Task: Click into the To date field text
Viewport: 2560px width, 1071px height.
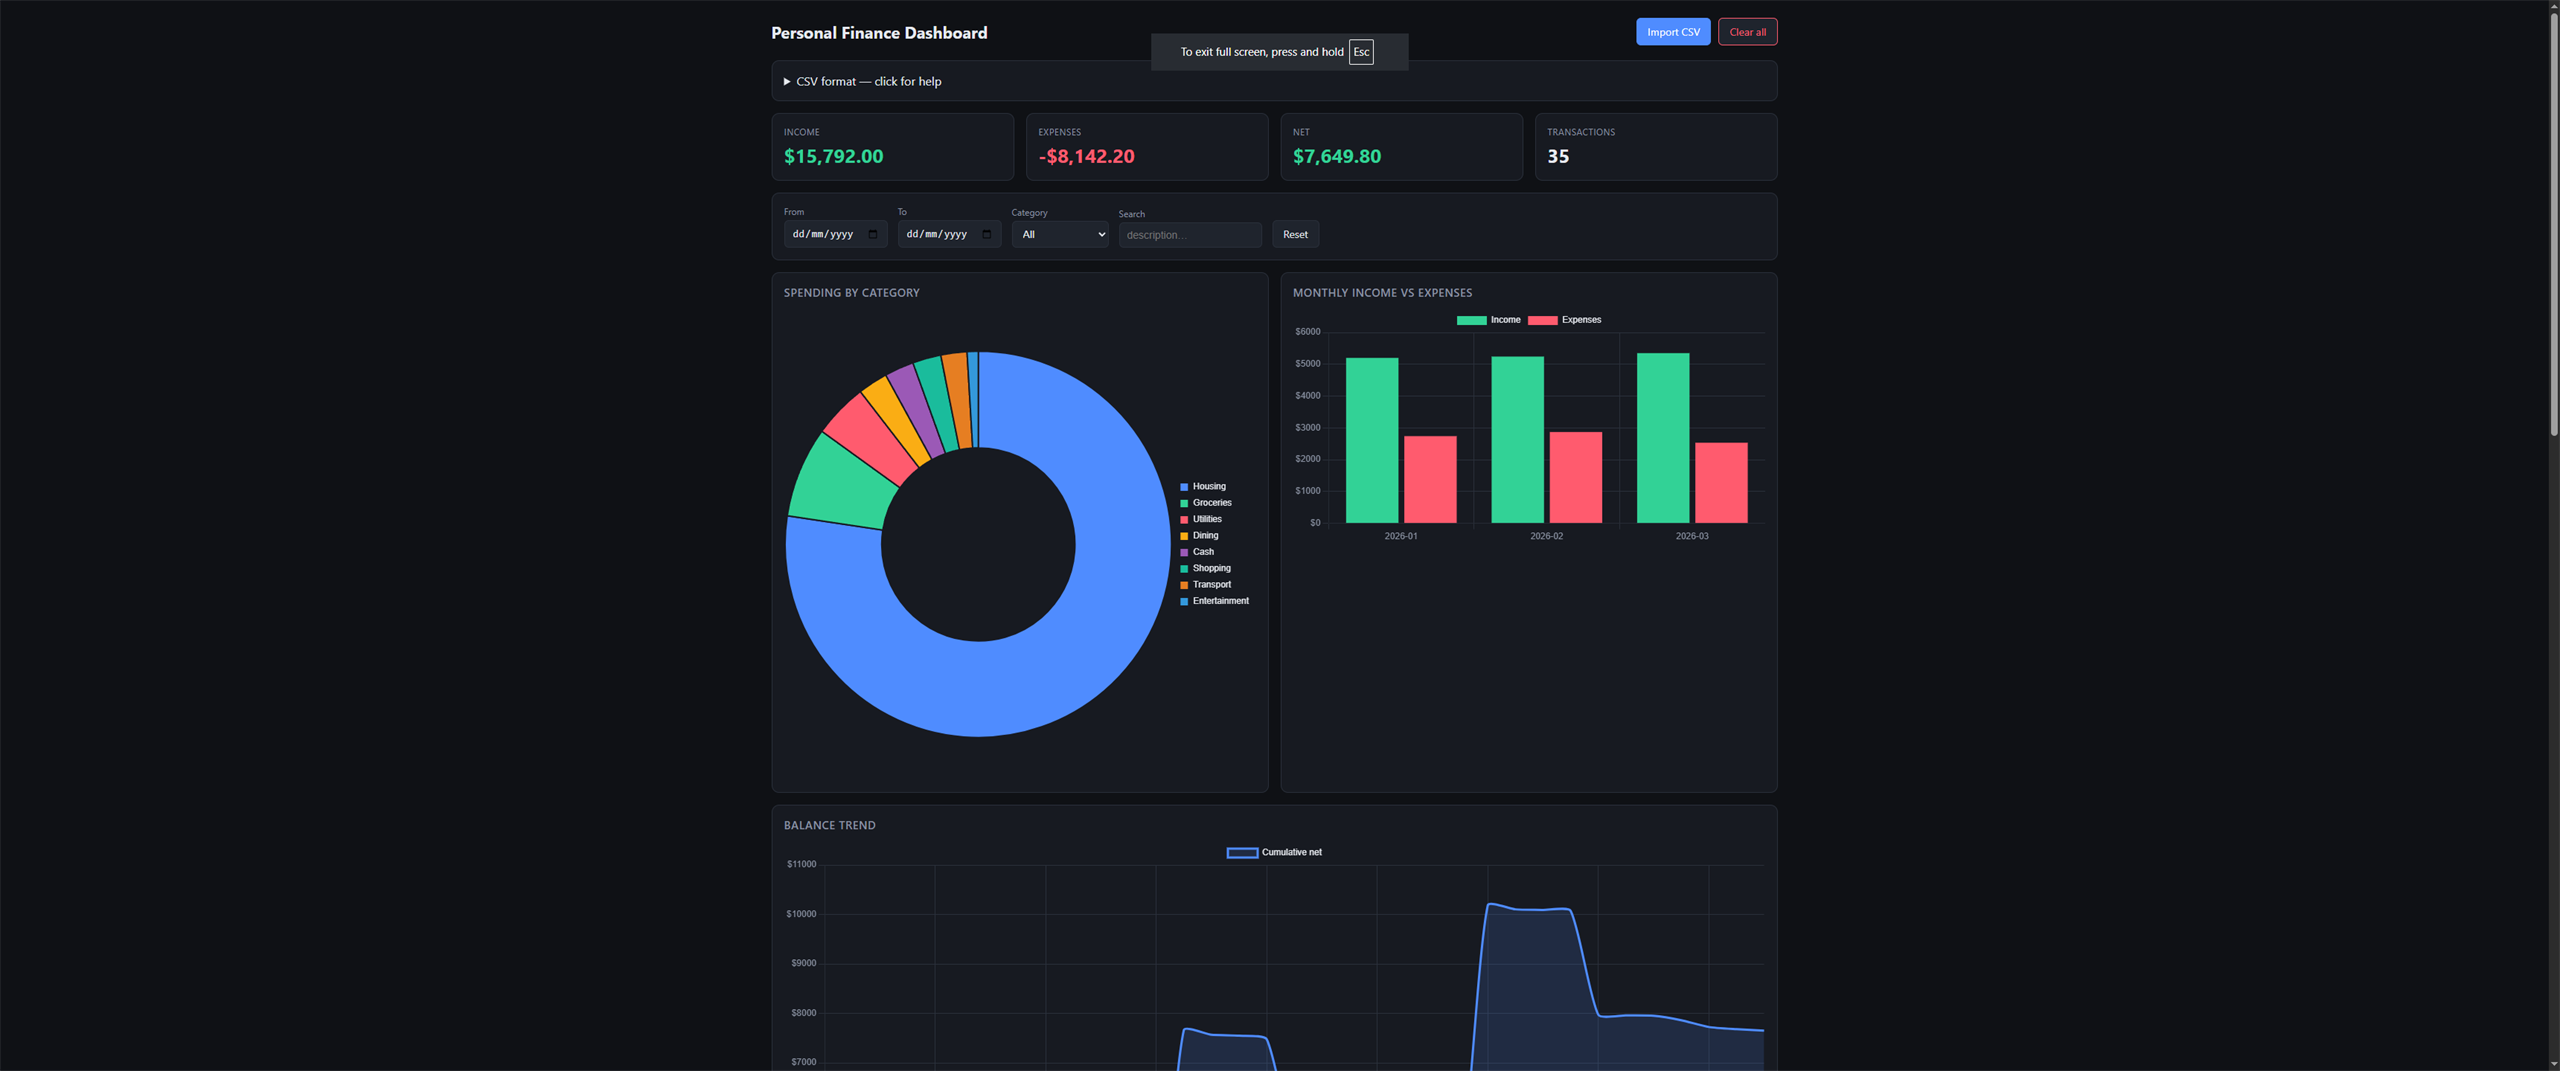Action: [x=937, y=234]
